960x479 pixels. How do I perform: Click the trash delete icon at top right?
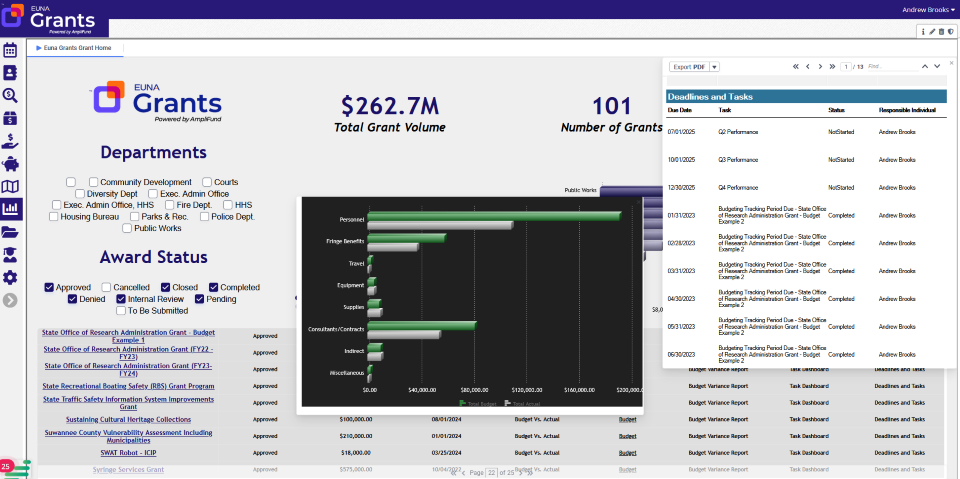pos(941,32)
